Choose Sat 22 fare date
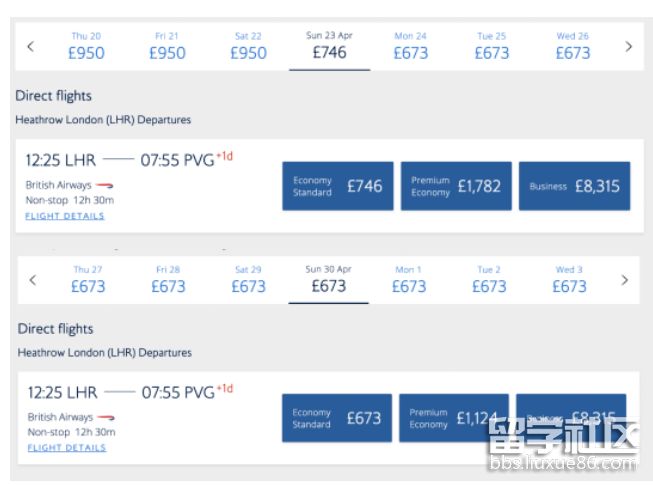The height and width of the screenshot is (485, 653). click(x=248, y=46)
